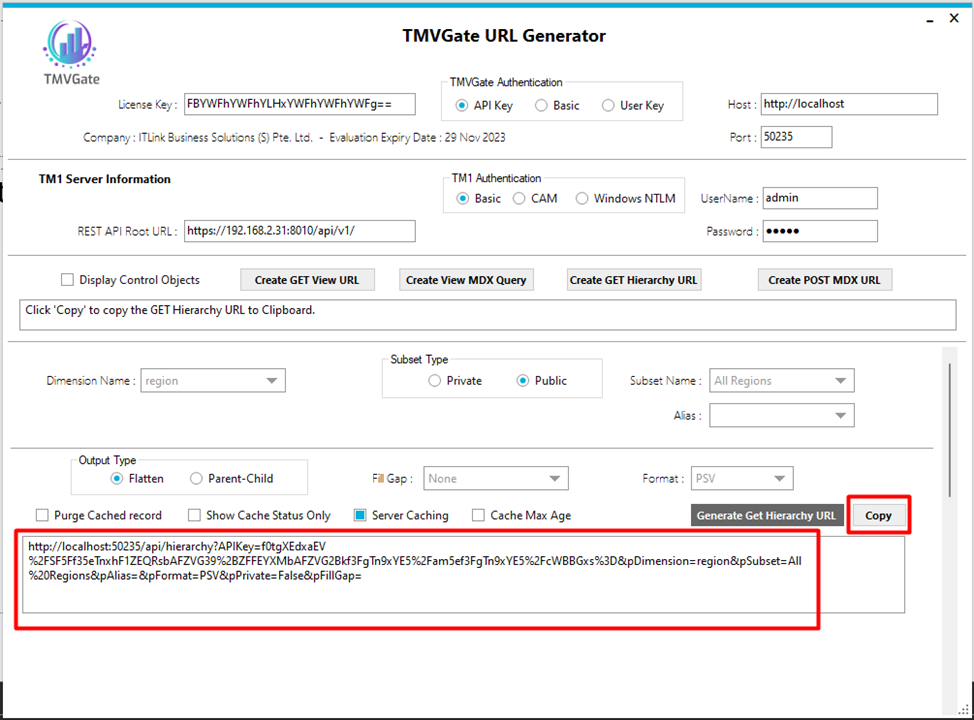Click Generate Get Hierarchy URL button
Viewport: 974px width, 720px height.
767,516
